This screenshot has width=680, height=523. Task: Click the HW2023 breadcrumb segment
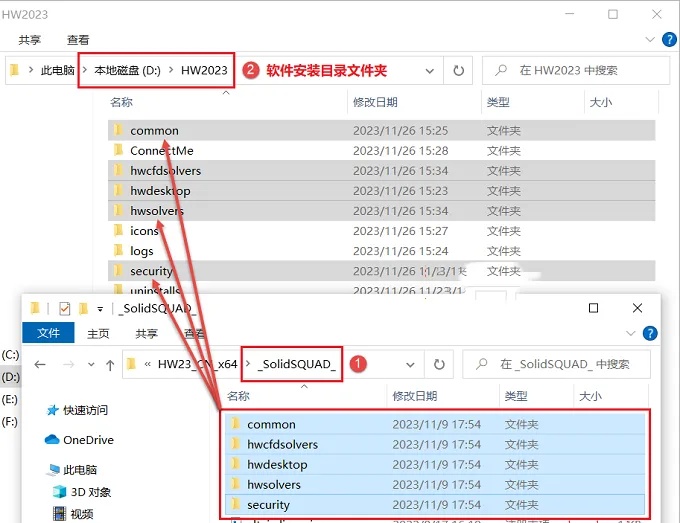coord(204,70)
